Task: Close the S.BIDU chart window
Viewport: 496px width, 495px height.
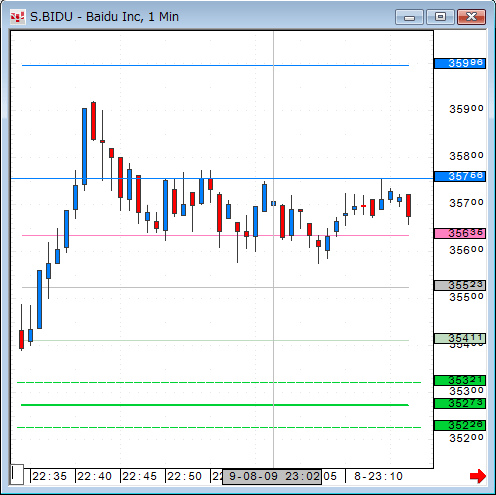Action: [x=471, y=17]
